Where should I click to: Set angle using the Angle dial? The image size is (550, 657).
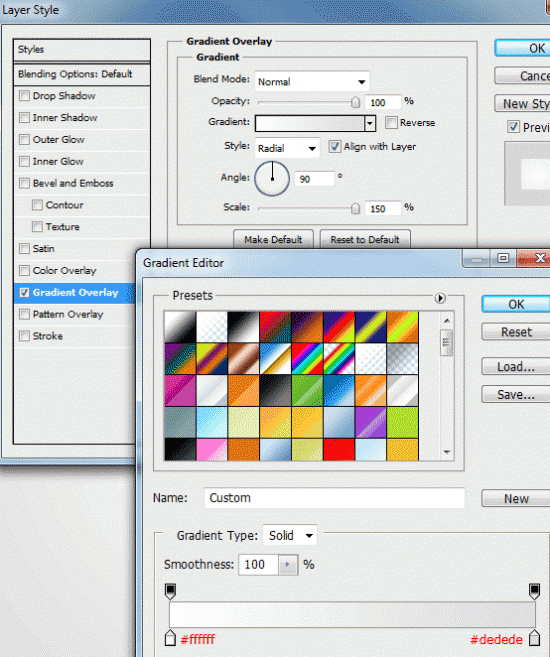click(272, 178)
